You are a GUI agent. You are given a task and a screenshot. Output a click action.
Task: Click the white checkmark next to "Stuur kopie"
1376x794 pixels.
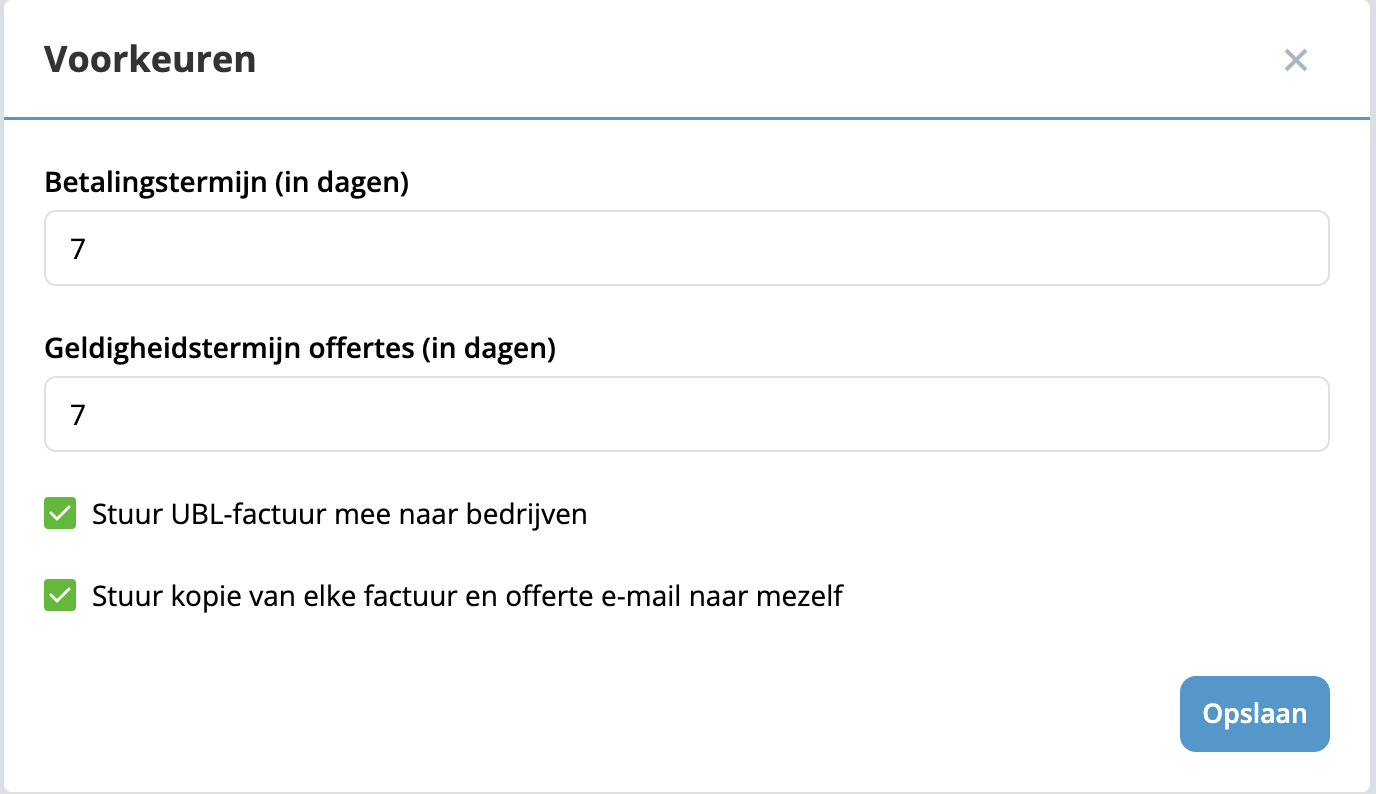(61, 596)
